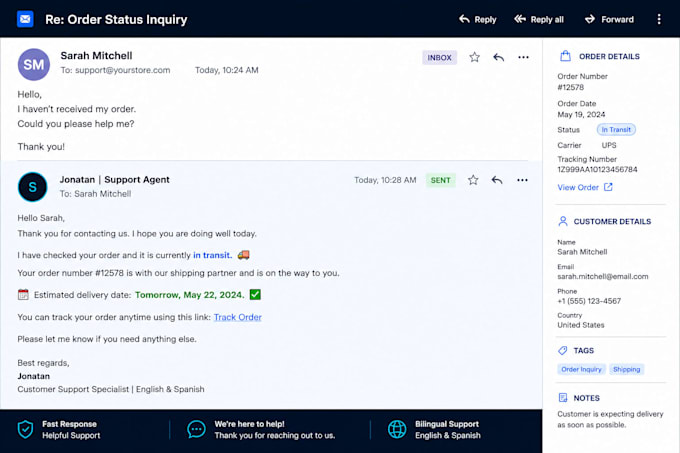Click 'Tomorrow, May 22, 2024.' delivery date
This screenshot has width=680, height=453.
[x=190, y=295]
